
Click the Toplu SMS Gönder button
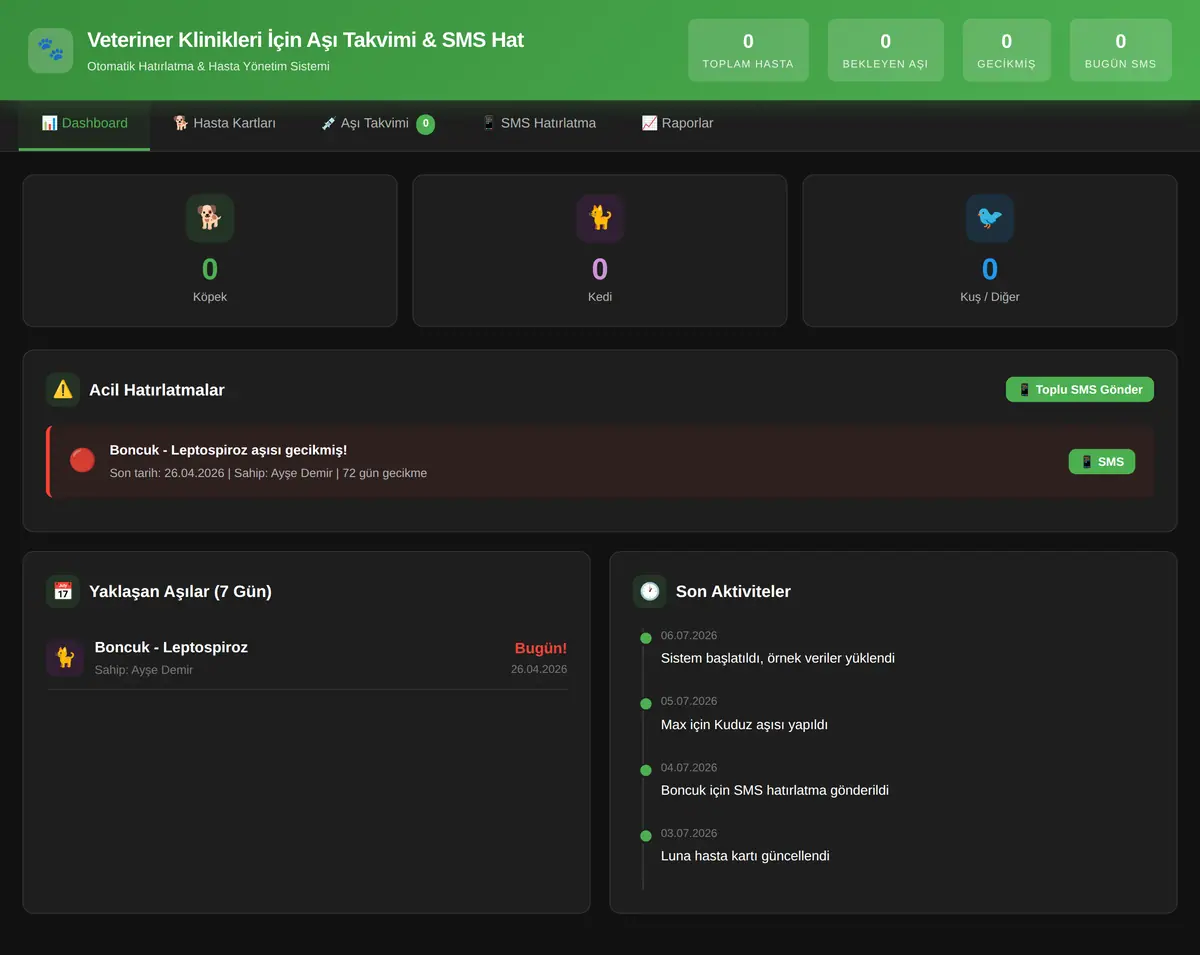point(1080,389)
